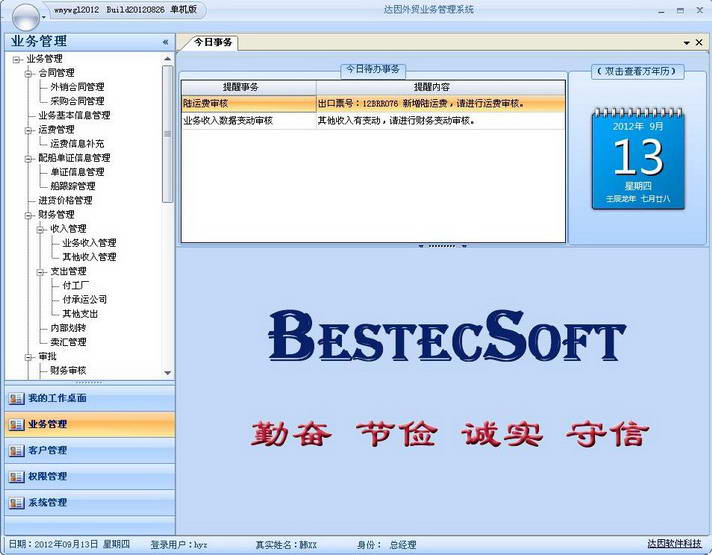The width and height of the screenshot is (712, 555).
Task: Open 运费信息补充 tree item
Action: (77, 144)
